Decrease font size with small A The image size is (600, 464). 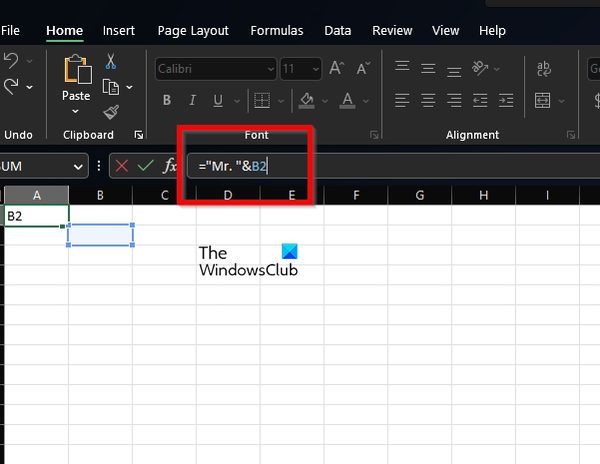click(x=363, y=68)
